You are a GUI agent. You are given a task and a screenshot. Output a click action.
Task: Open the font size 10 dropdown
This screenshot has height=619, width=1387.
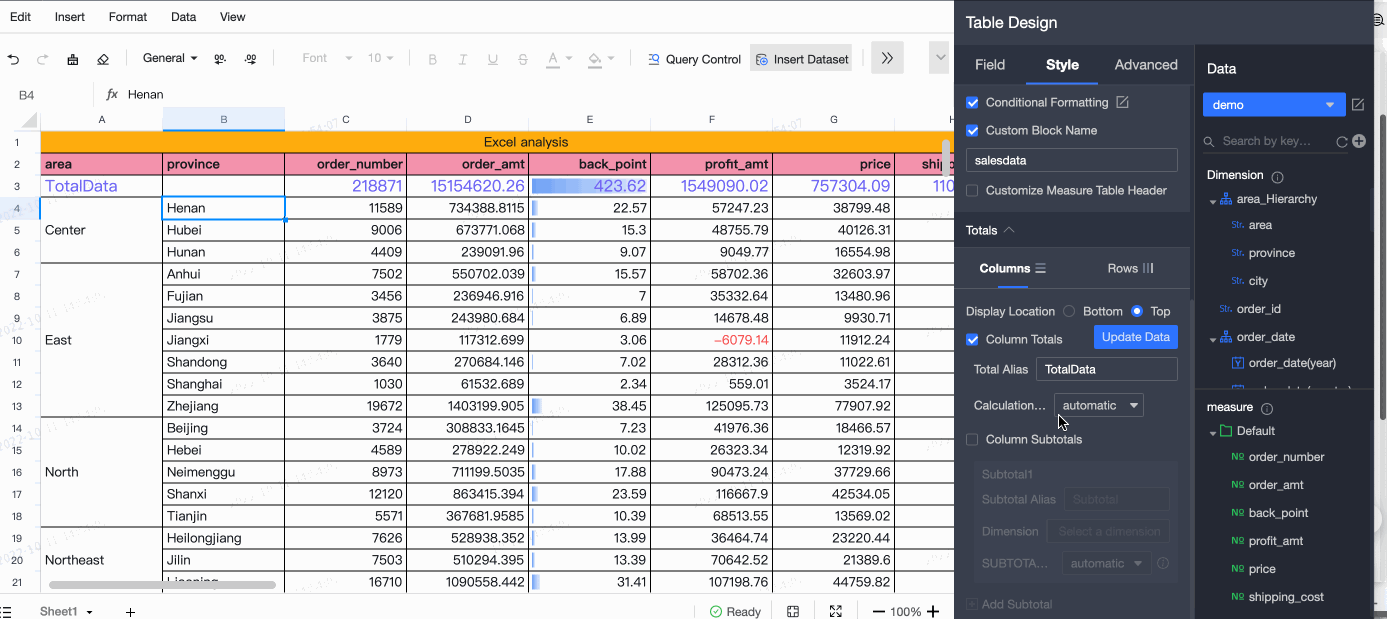coord(381,58)
